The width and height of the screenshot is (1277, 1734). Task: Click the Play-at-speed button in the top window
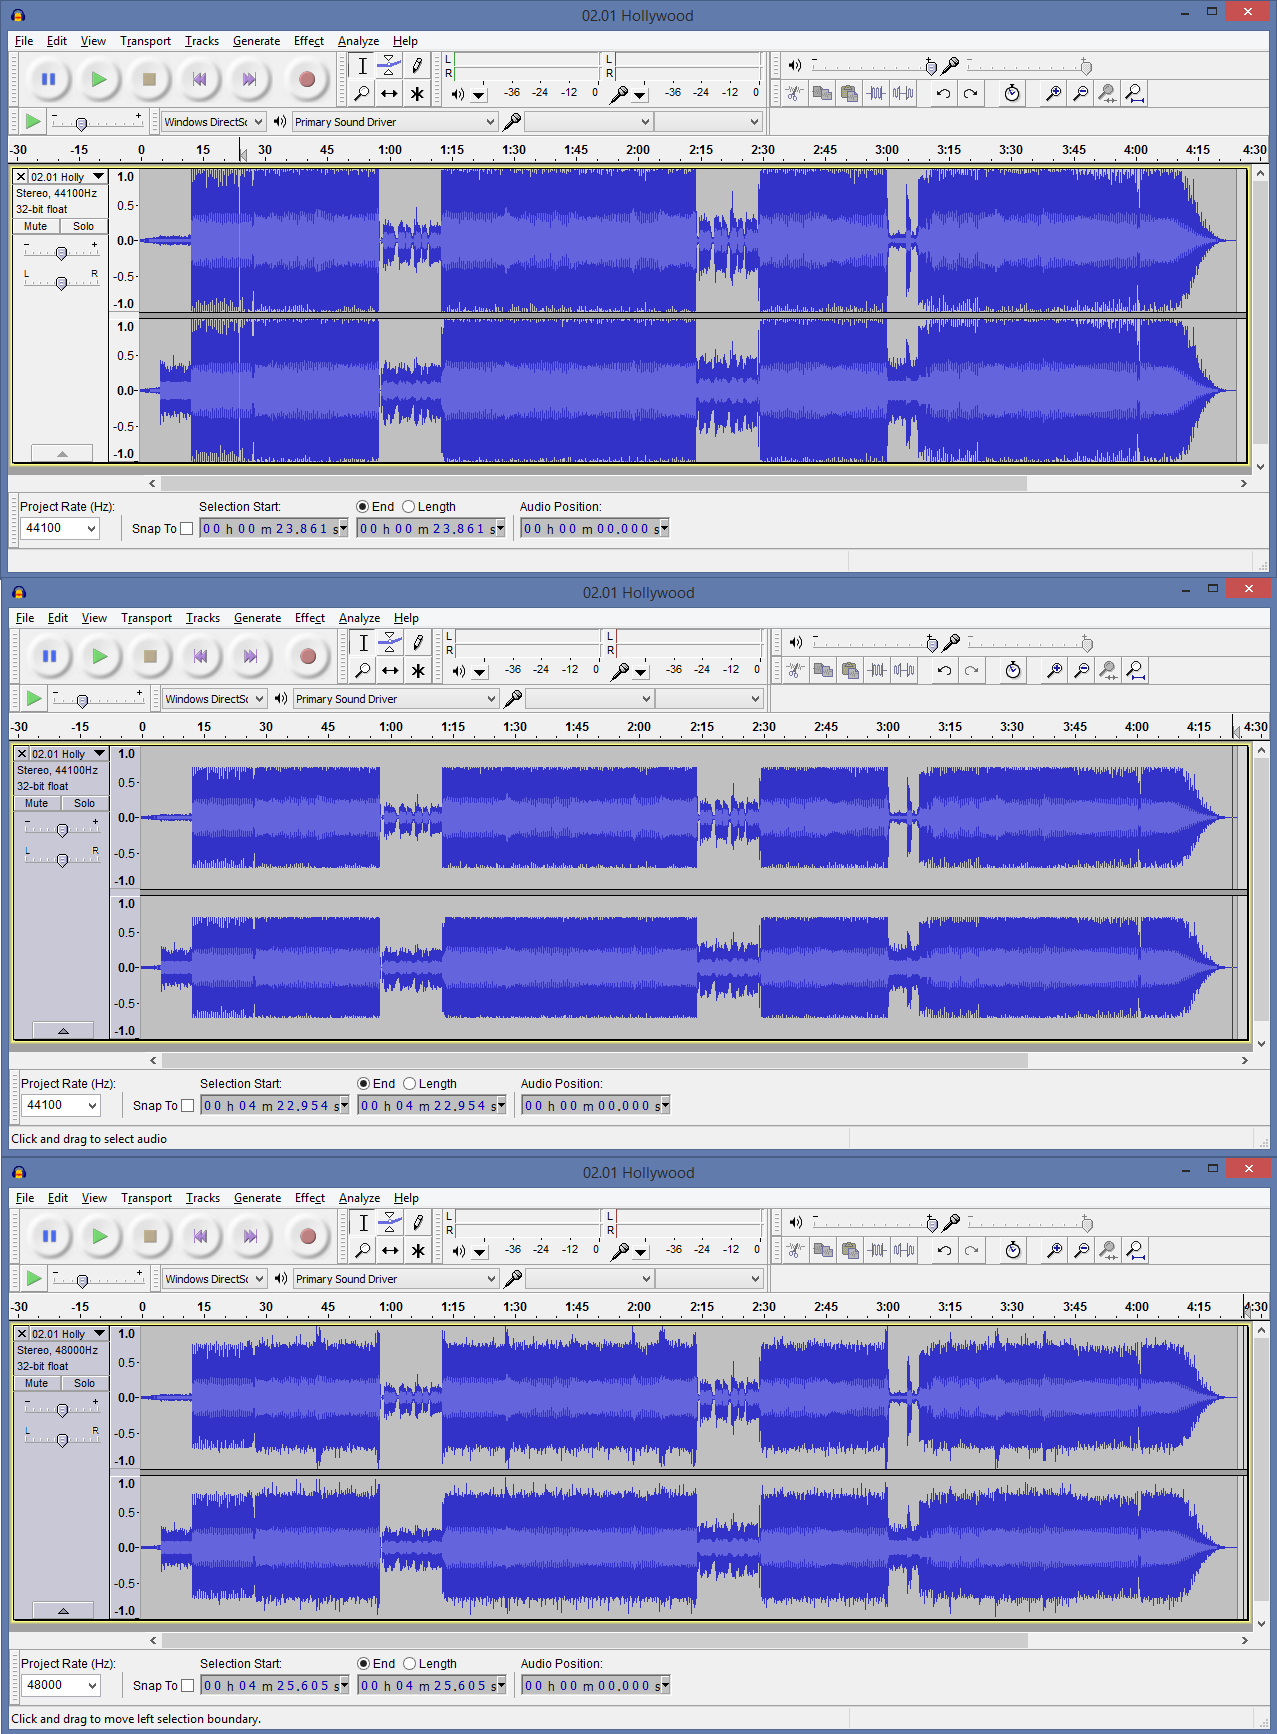[x=33, y=121]
